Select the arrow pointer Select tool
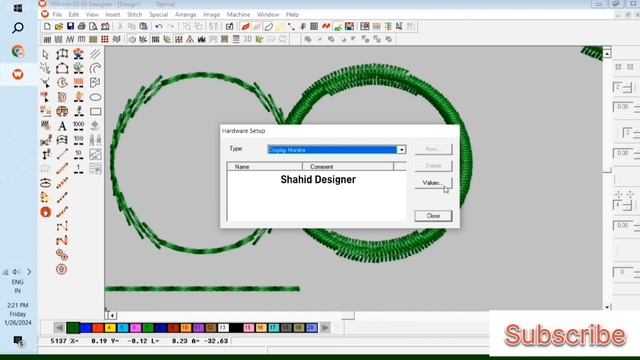Screen dimensions: 640x360 point(45,54)
